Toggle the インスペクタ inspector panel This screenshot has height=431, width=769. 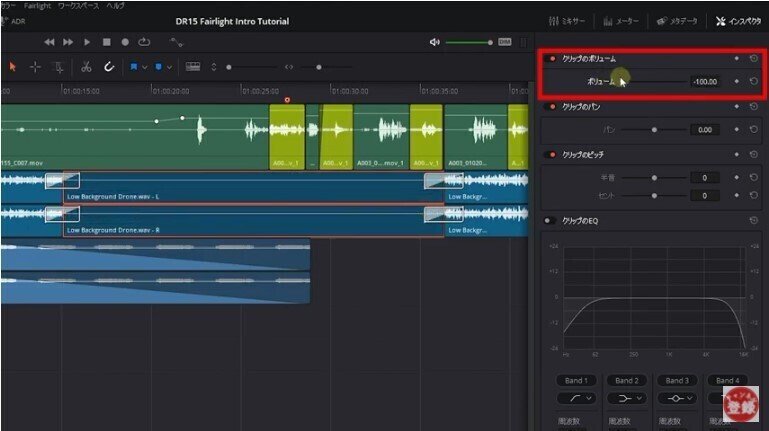pos(738,21)
